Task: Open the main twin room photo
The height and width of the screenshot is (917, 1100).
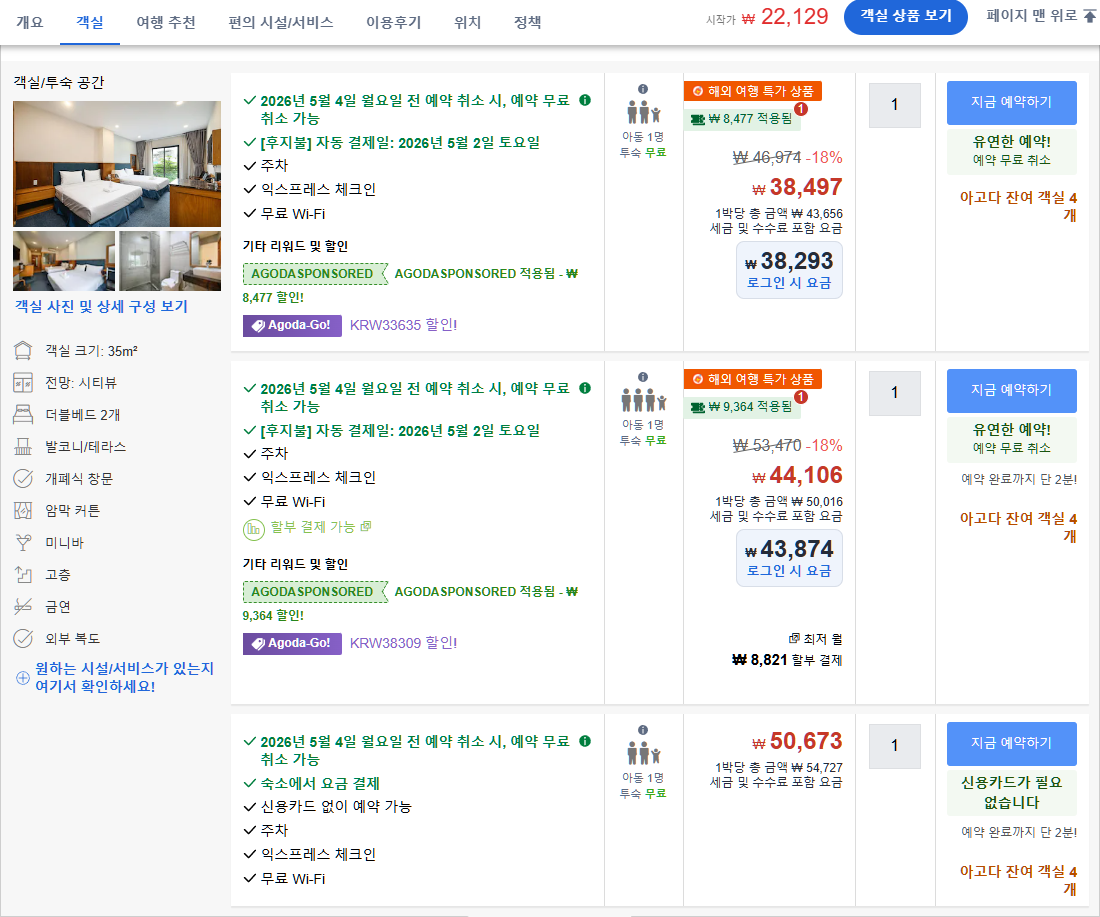Action: tap(116, 163)
